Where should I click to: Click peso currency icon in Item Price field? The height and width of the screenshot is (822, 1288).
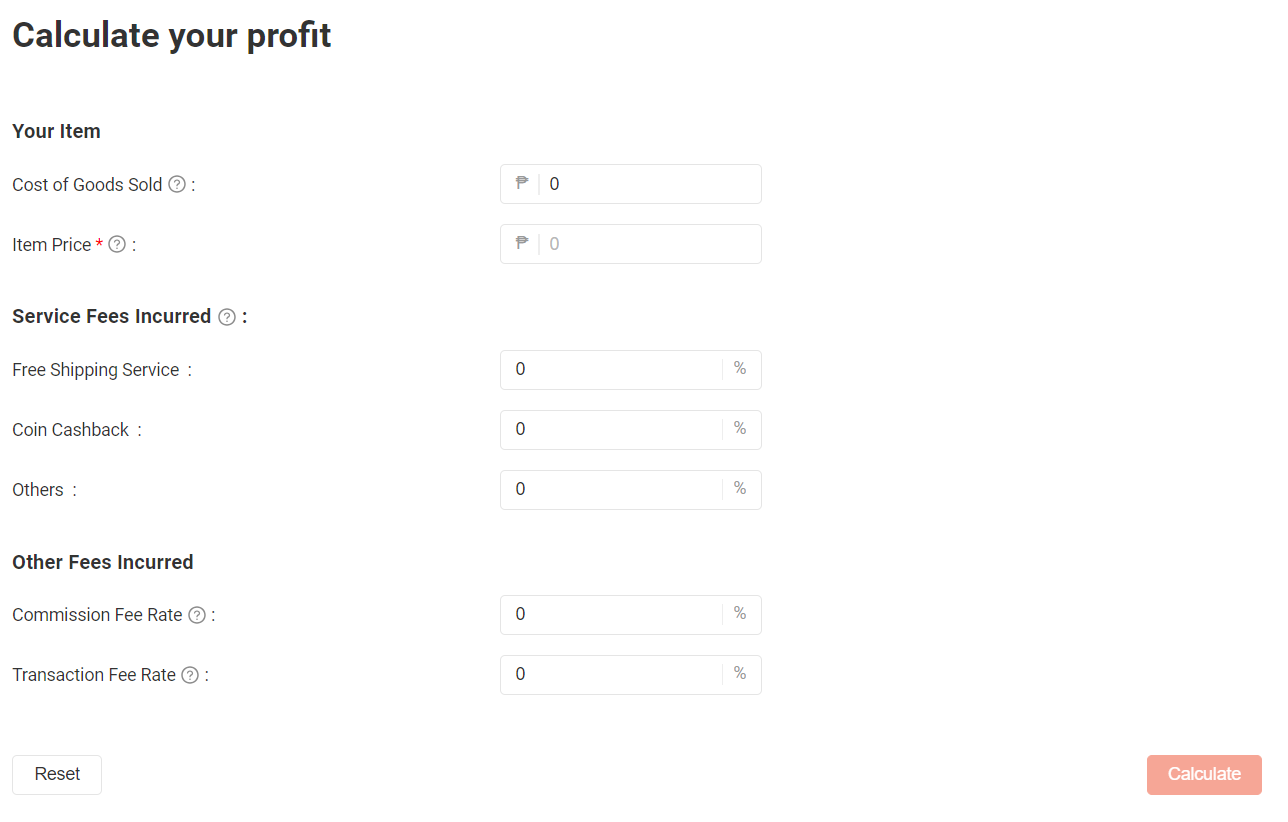(x=521, y=243)
